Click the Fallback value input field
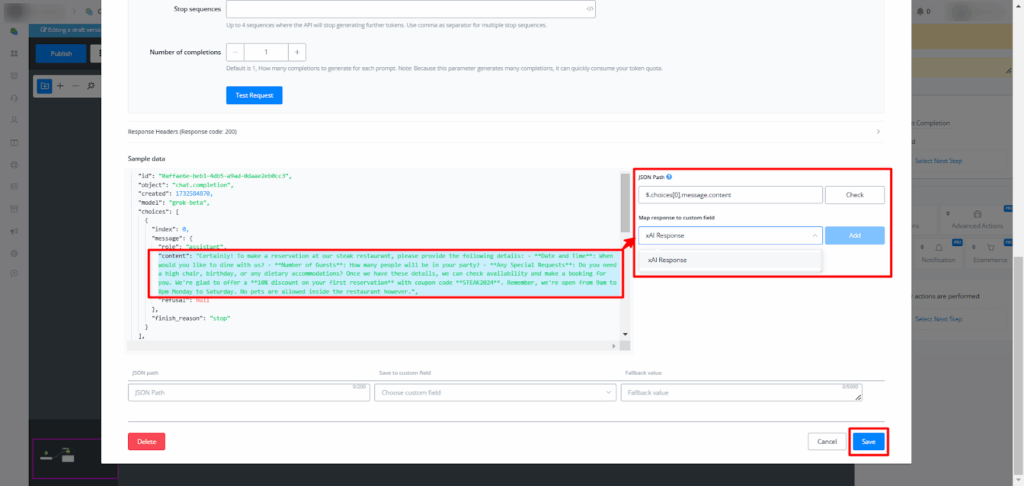Image resolution: width=1024 pixels, height=486 pixels. [740, 393]
